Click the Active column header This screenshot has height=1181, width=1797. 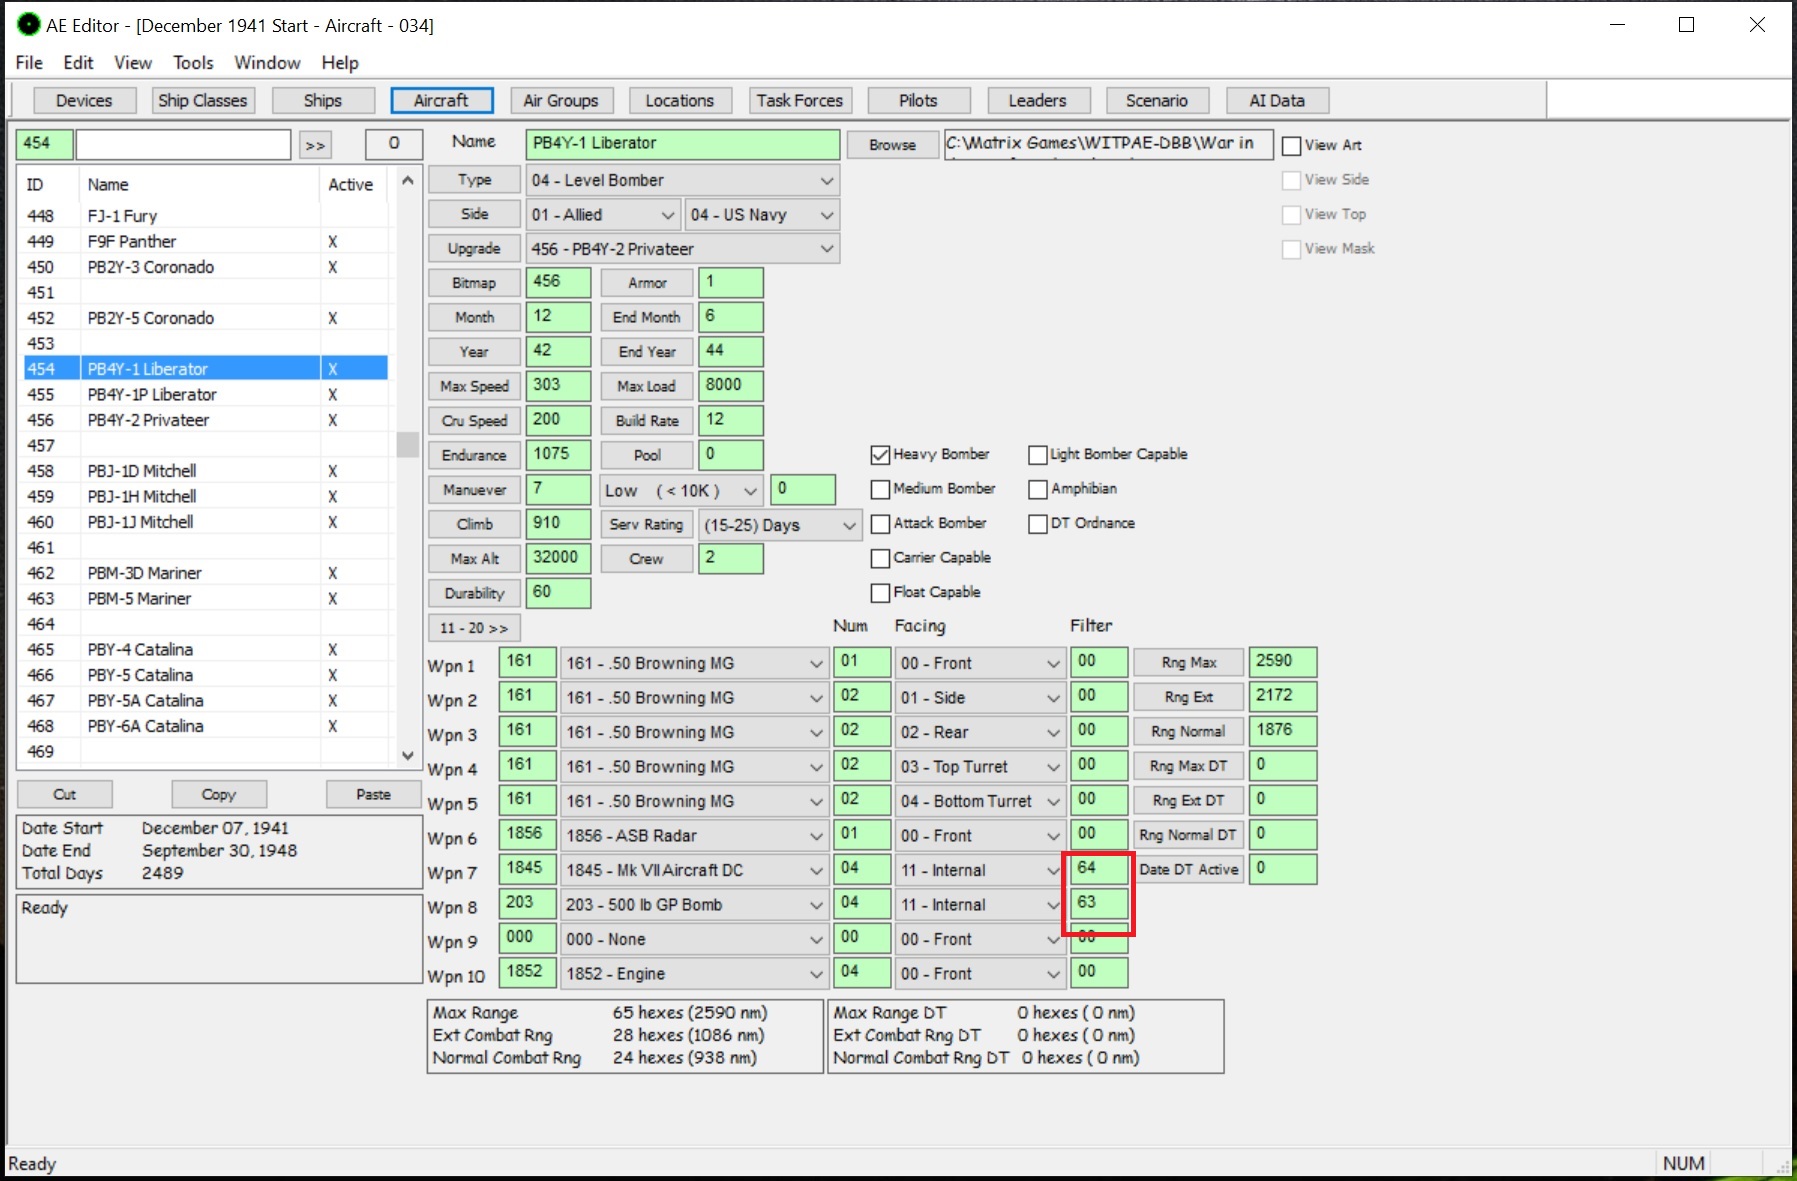tap(351, 185)
